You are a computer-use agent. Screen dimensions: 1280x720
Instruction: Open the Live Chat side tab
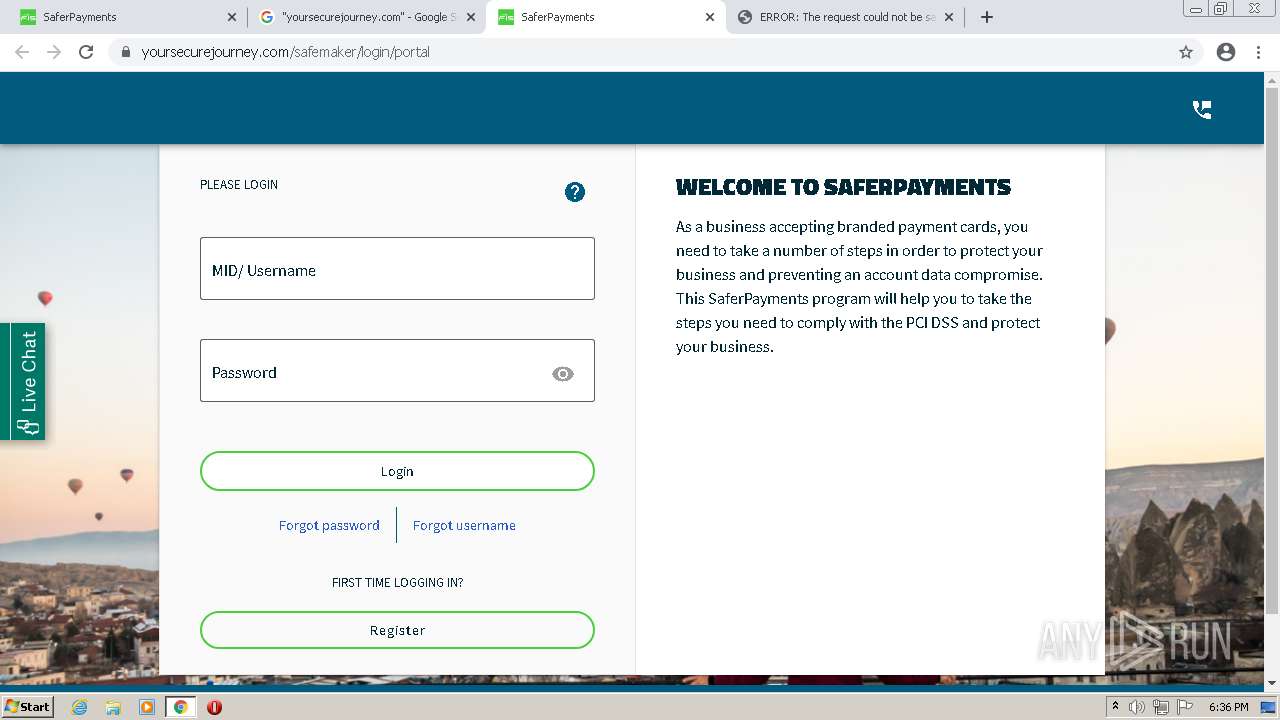click(23, 382)
